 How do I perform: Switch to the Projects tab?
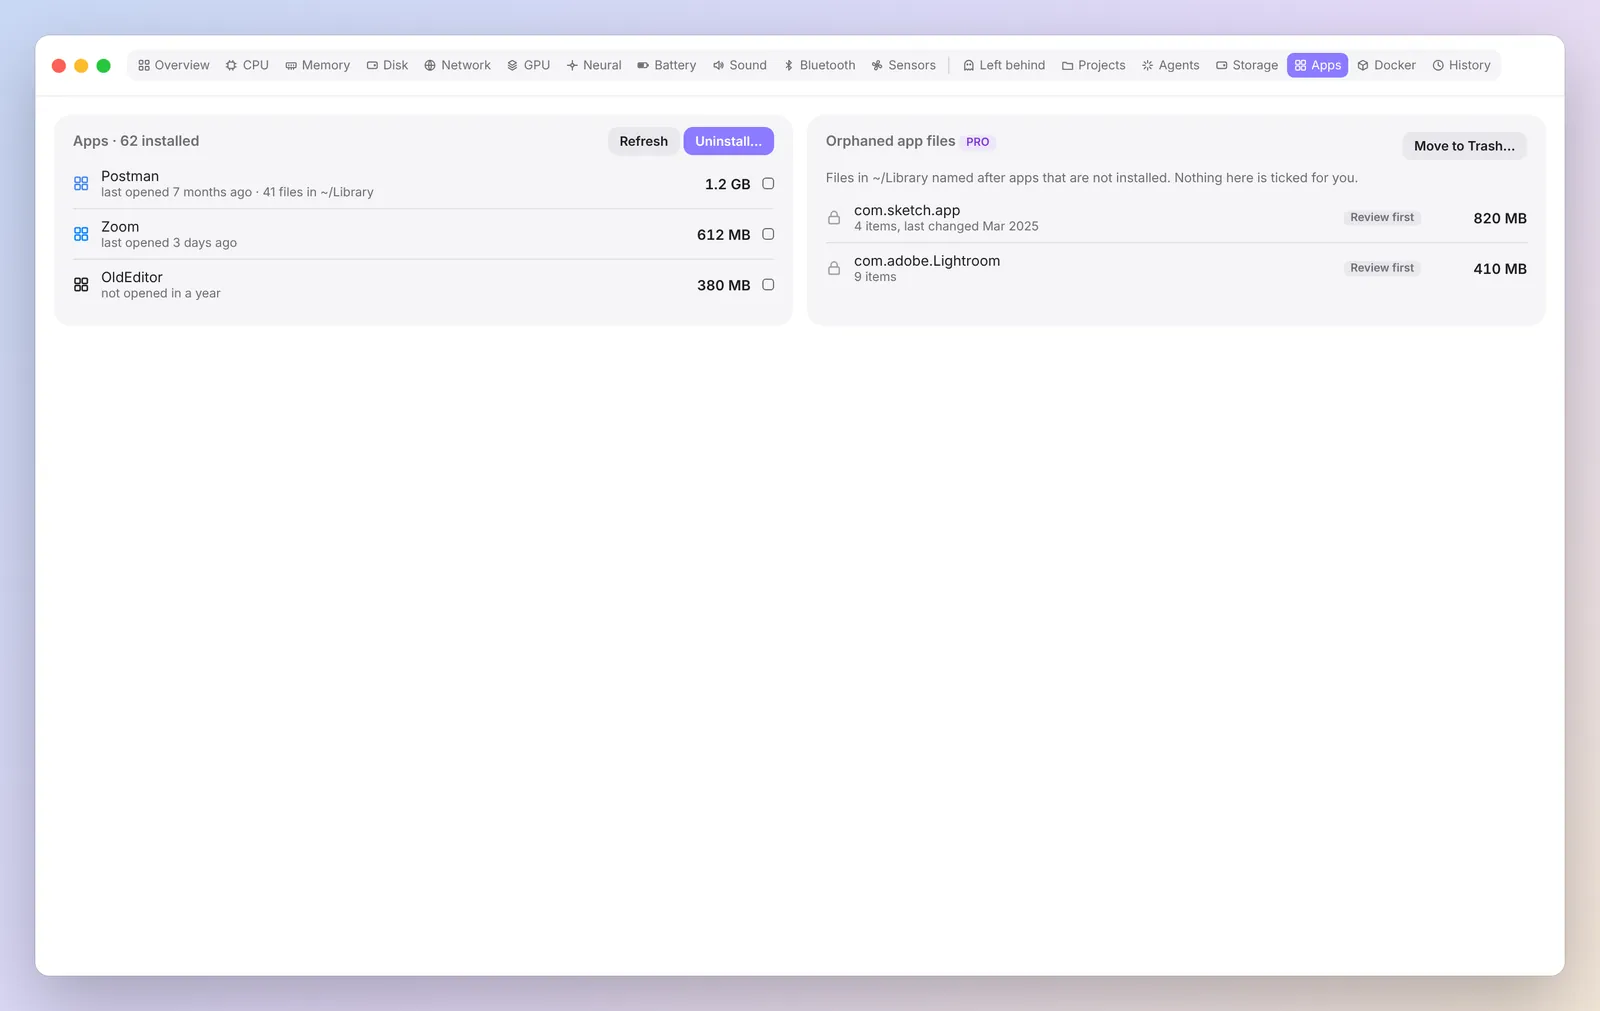(x=1094, y=65)
